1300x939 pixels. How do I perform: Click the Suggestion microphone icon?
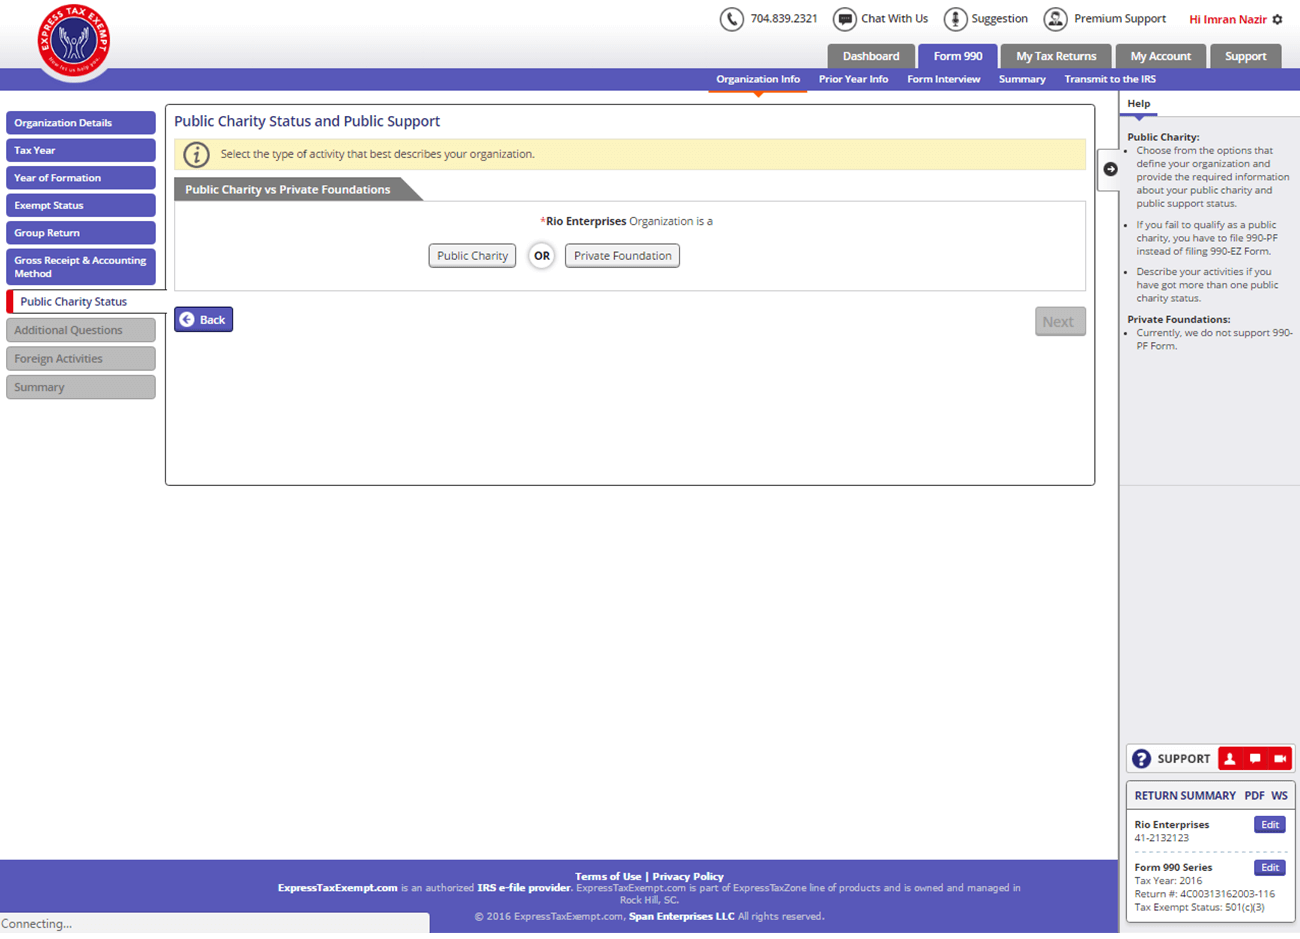coord(956,19)
